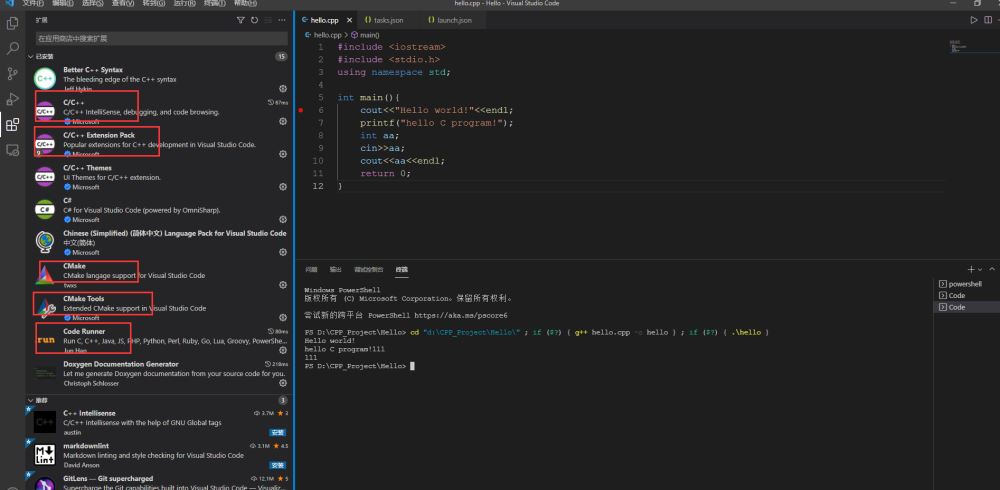Open the manage gear for CMake Tools

(x=283, y=317)
